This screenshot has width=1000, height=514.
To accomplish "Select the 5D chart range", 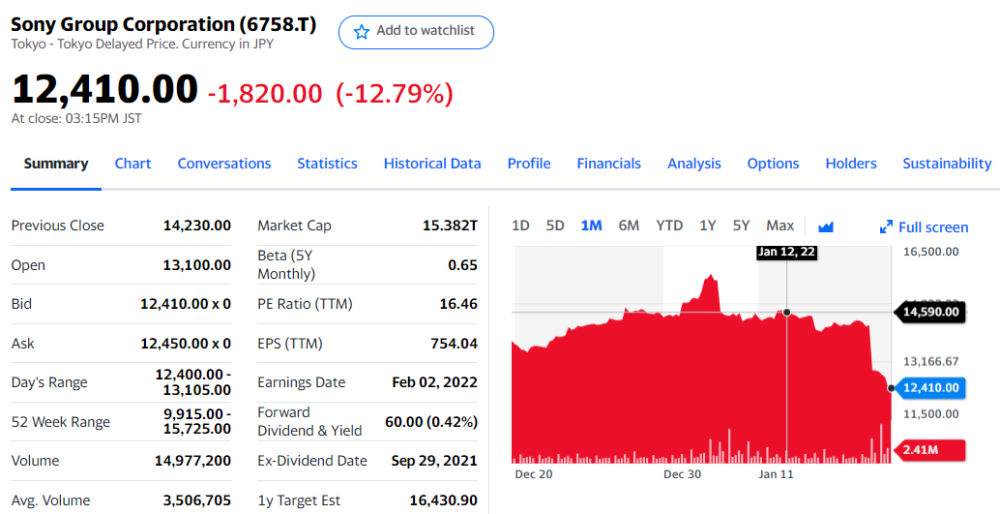I will coord(555,226).
